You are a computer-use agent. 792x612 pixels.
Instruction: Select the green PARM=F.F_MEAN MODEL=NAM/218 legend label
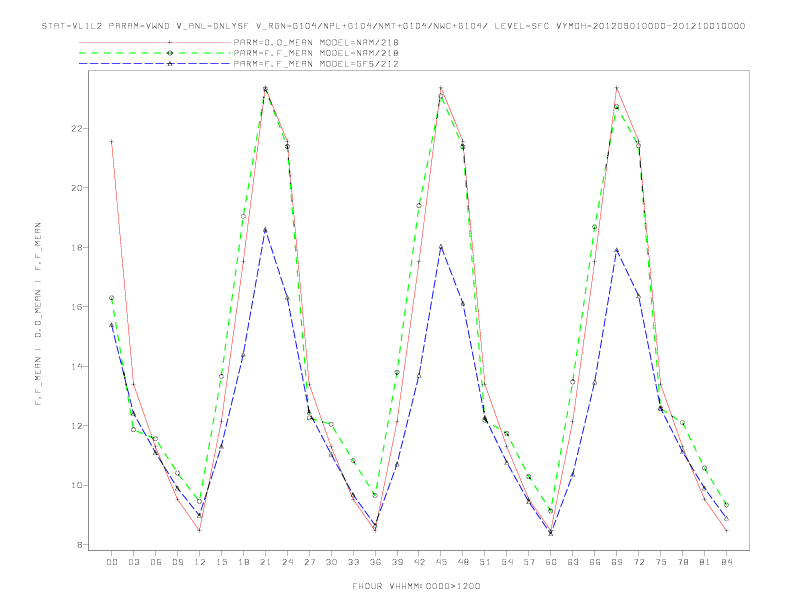coord(316,53)
